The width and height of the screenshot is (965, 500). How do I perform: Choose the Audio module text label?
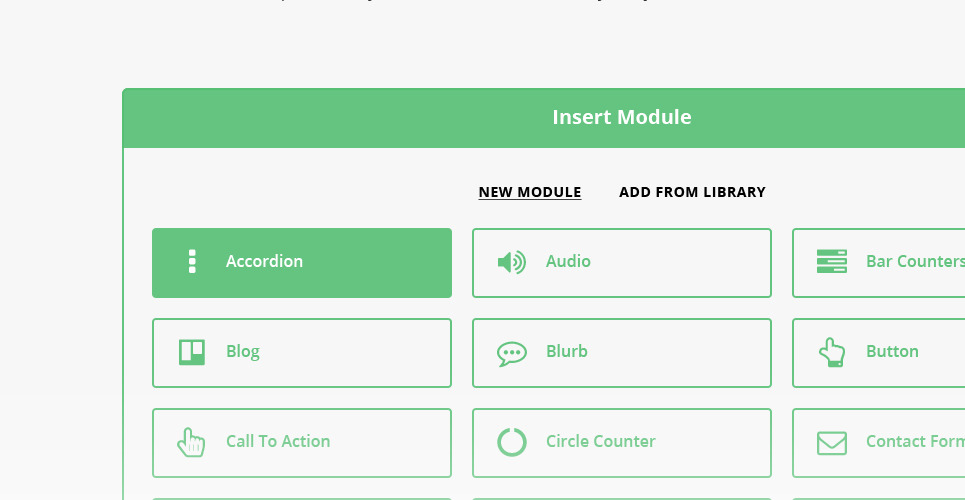(x=568, y=262)
